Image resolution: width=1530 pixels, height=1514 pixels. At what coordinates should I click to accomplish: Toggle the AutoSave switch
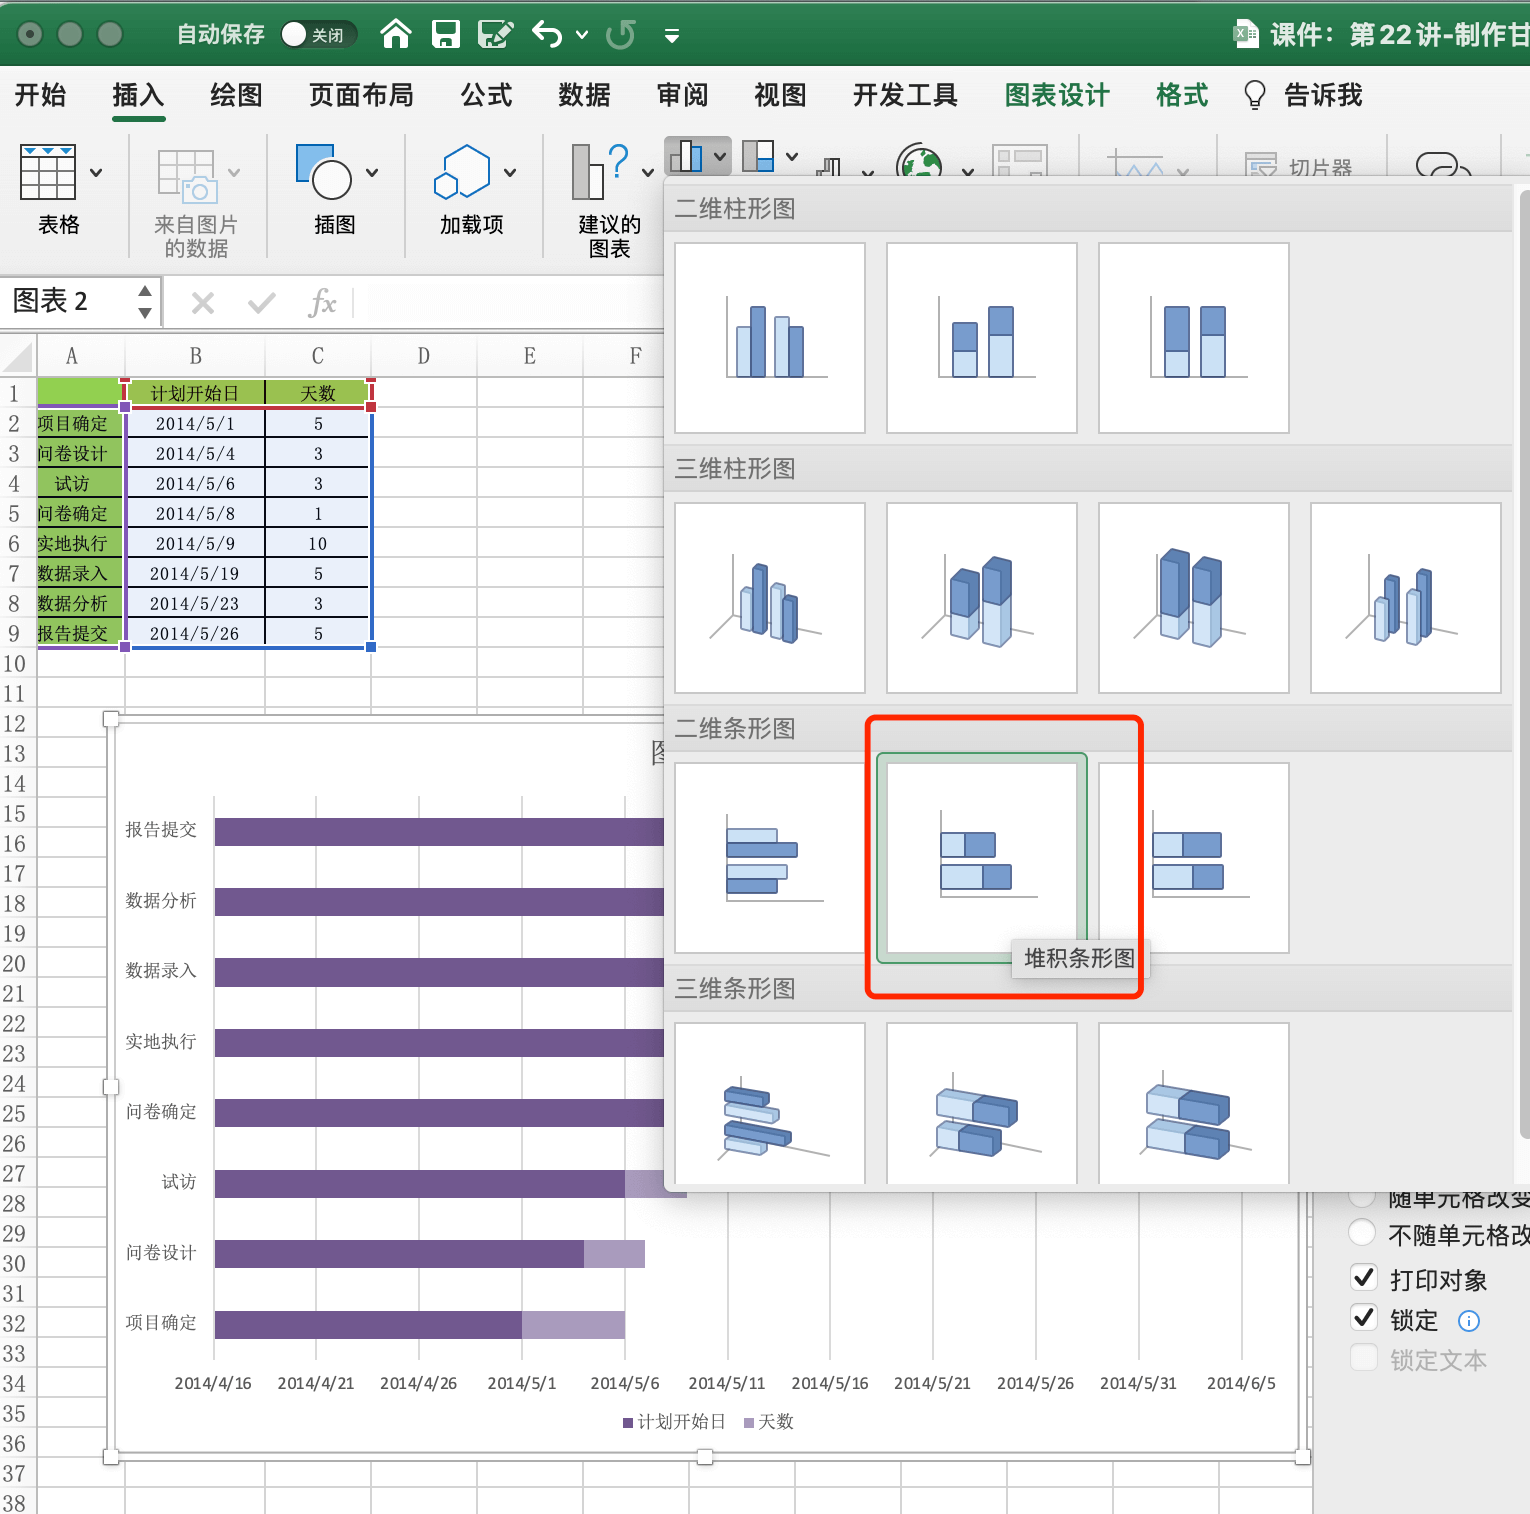(318, 34)
